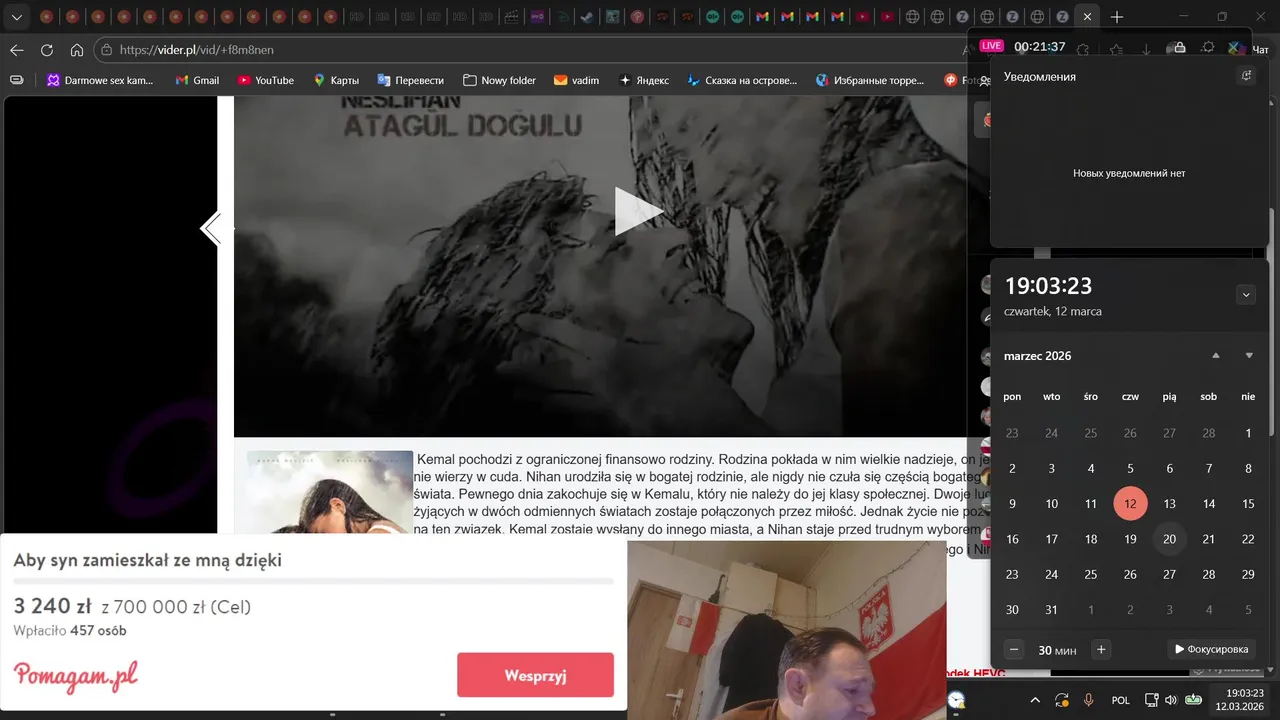Click the Чат button in the toolbar
Image resolution: width=1280 pixels, height=720 pixels.
[x=1260, y=48]
